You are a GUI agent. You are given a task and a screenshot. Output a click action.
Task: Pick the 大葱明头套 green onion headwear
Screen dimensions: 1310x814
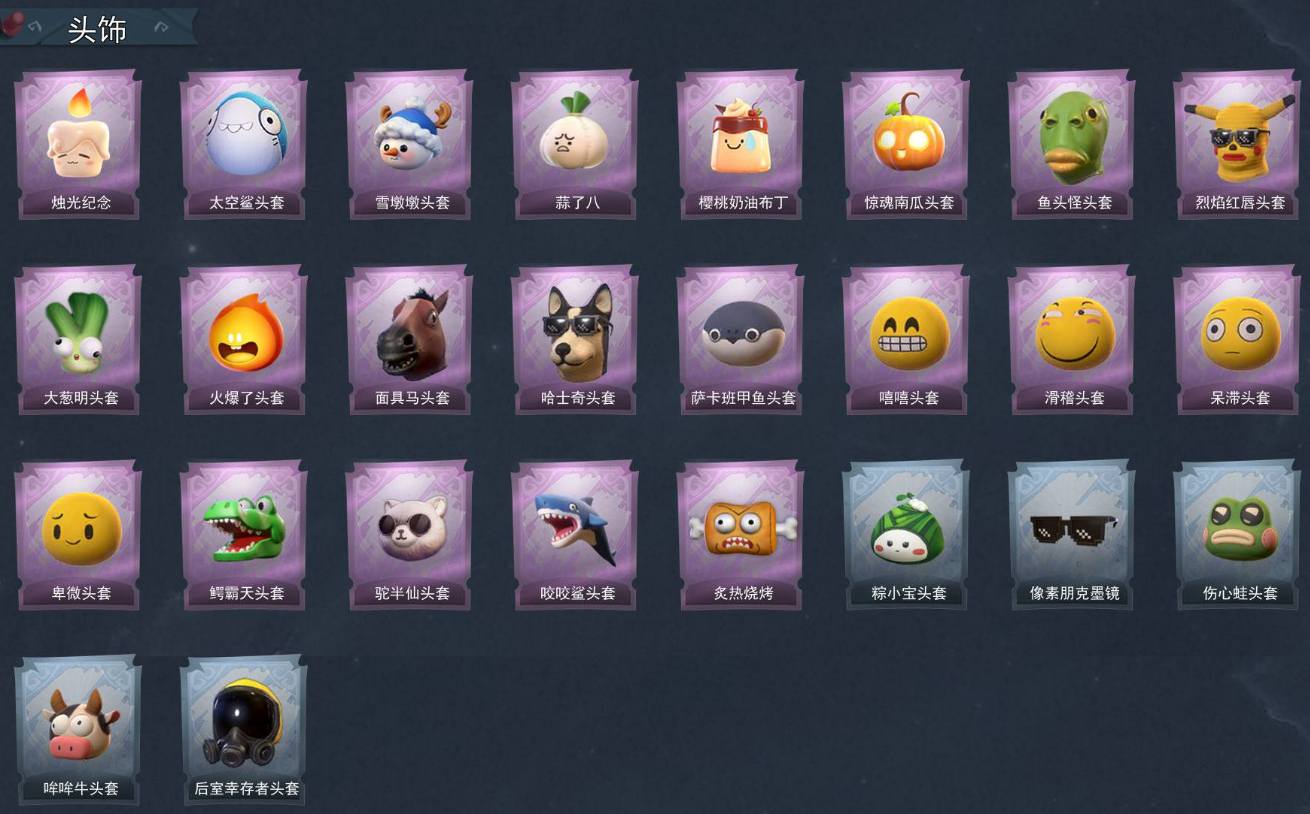(x=78, y=340)
